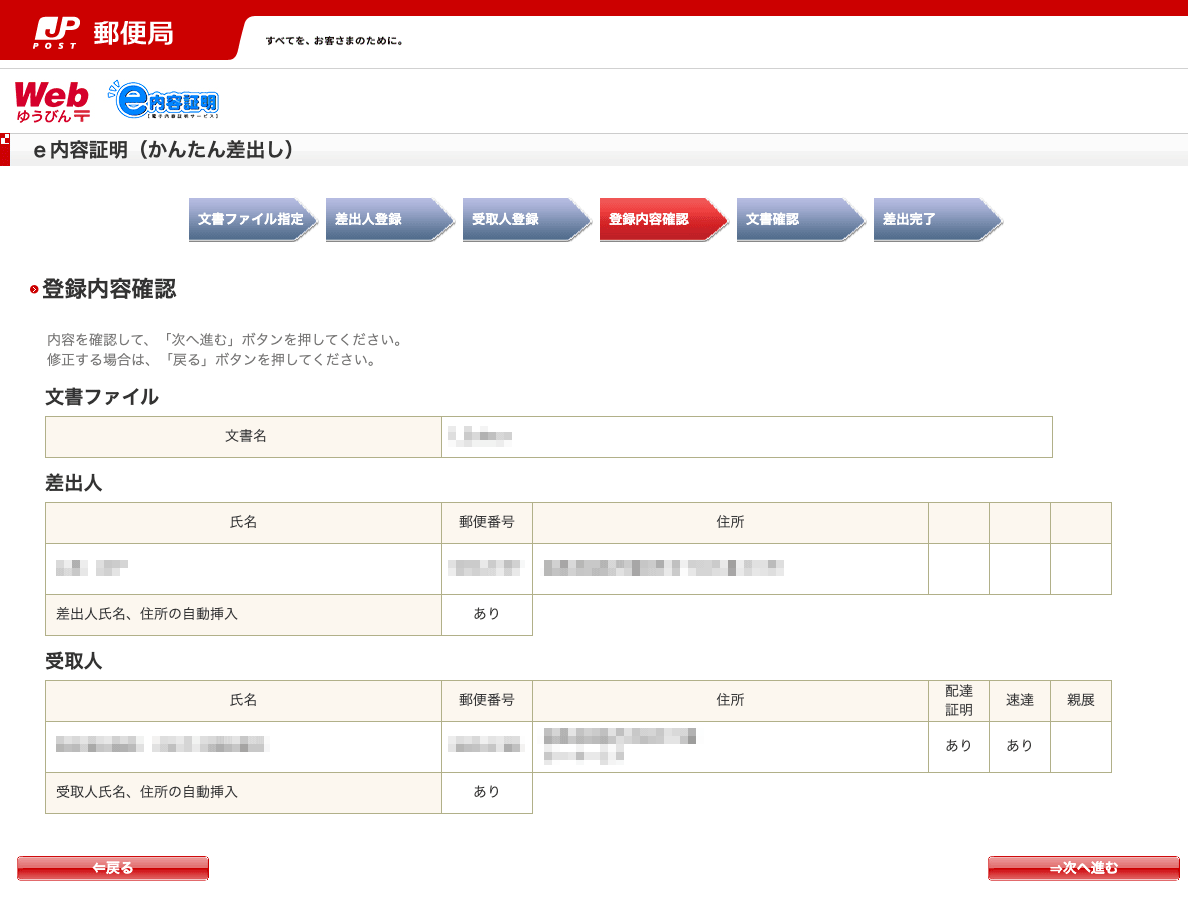
Task: Click the 修正する場合は instruction line
Action: pos(213,360)
